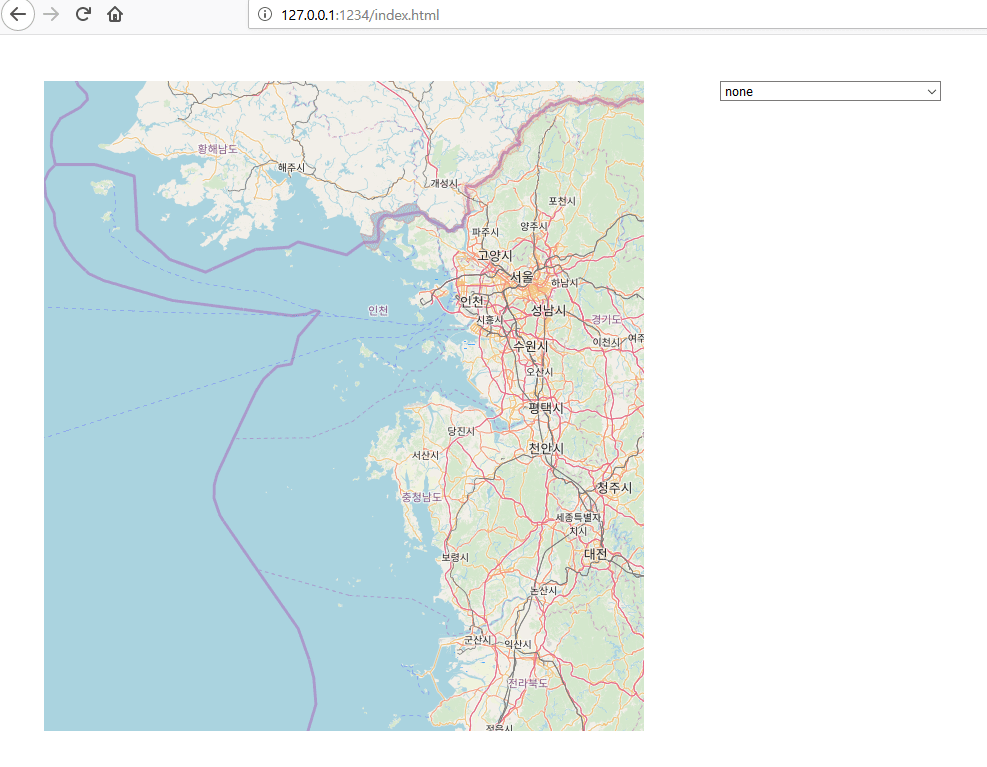Click the 하남시 label on the map
The width and height of the screenshot is (987, 767).
pos(565,283)
